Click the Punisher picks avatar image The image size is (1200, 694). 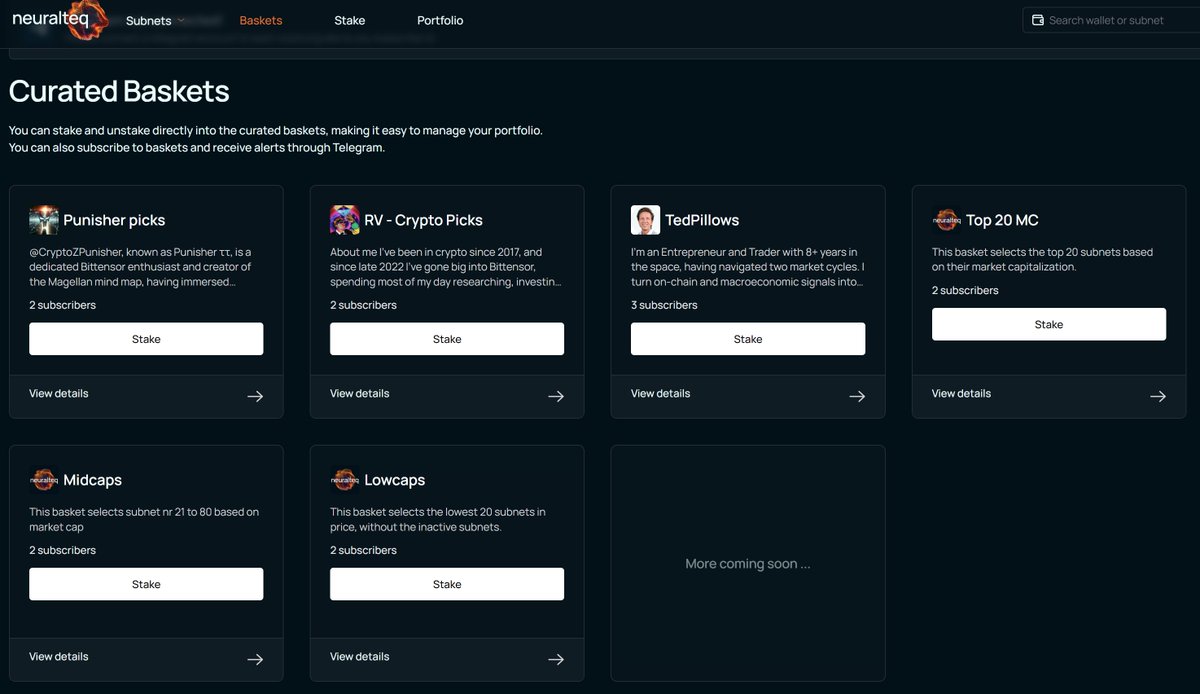tap(44, 220)
